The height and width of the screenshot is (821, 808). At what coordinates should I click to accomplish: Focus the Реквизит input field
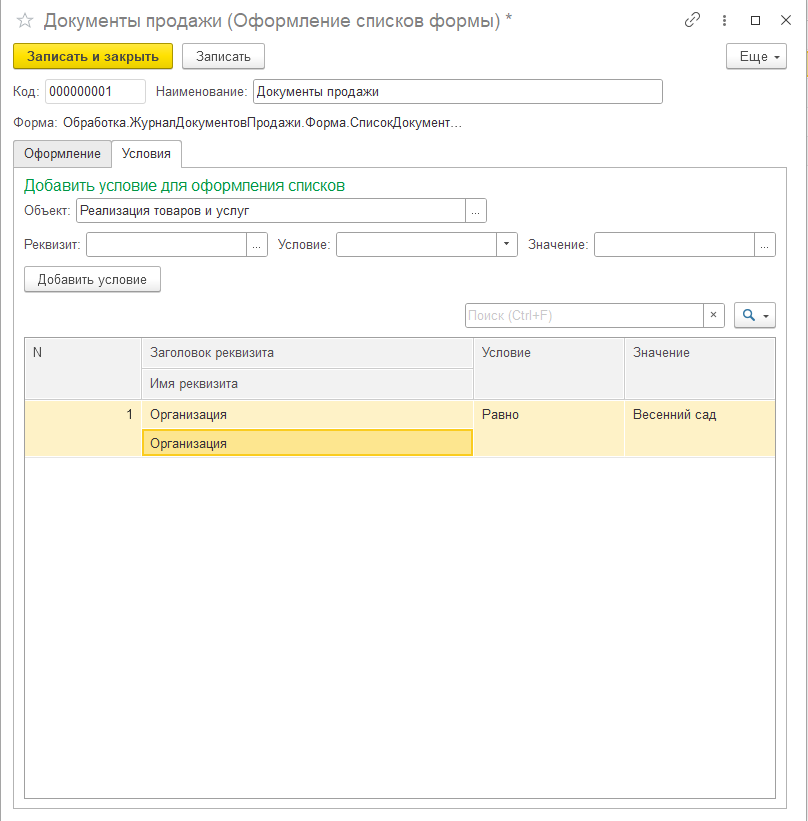(x=167, y=245)
